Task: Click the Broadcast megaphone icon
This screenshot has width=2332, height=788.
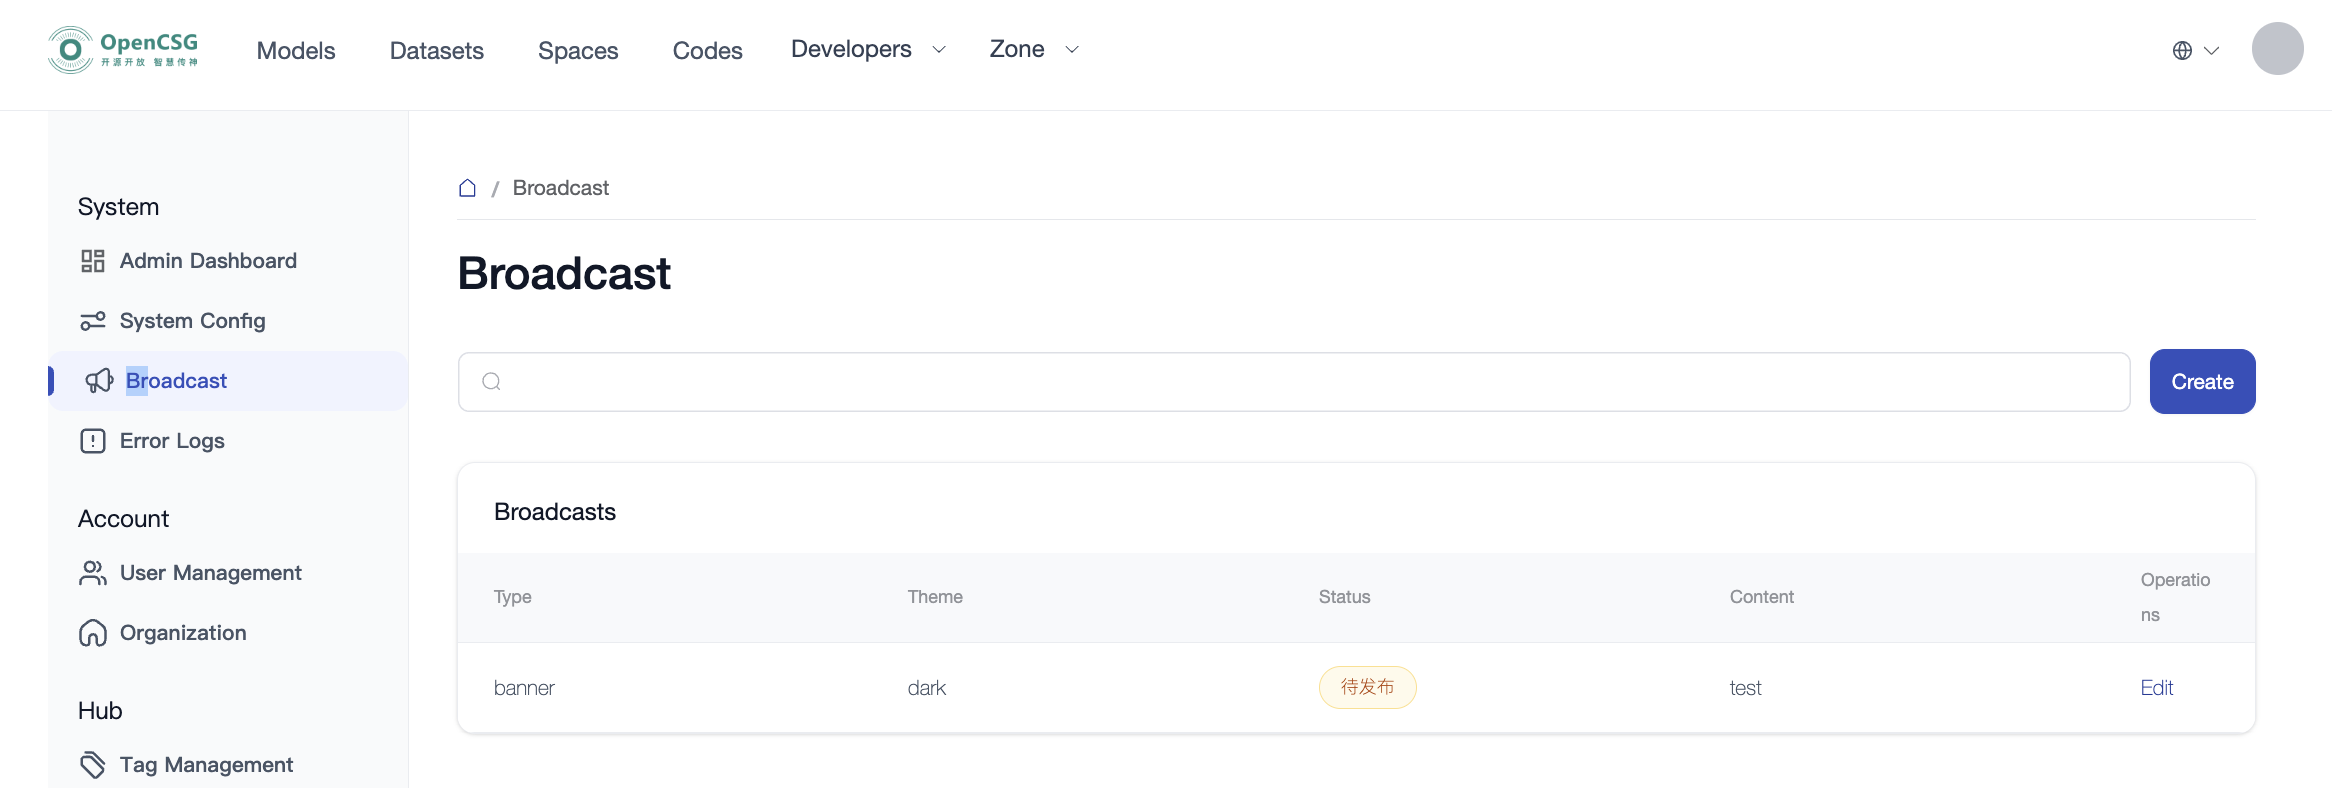Action: (x=99, y=381)
